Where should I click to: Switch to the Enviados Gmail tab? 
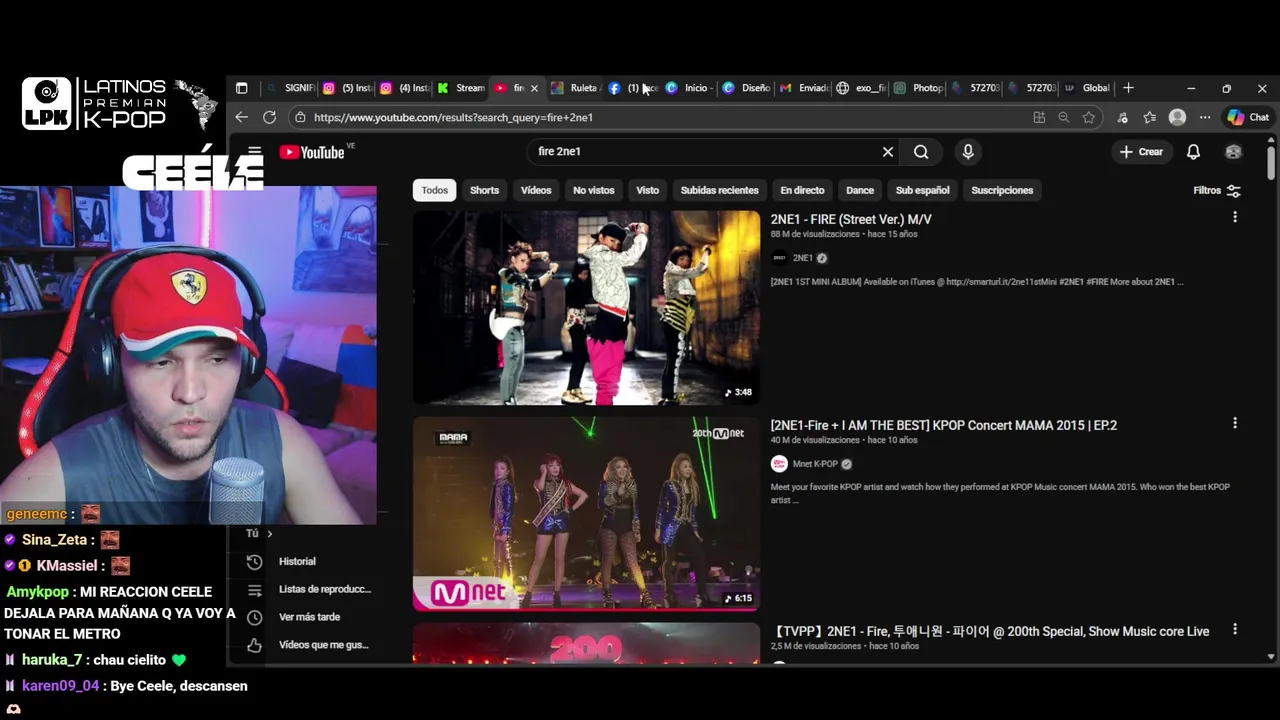coord(804,88)
